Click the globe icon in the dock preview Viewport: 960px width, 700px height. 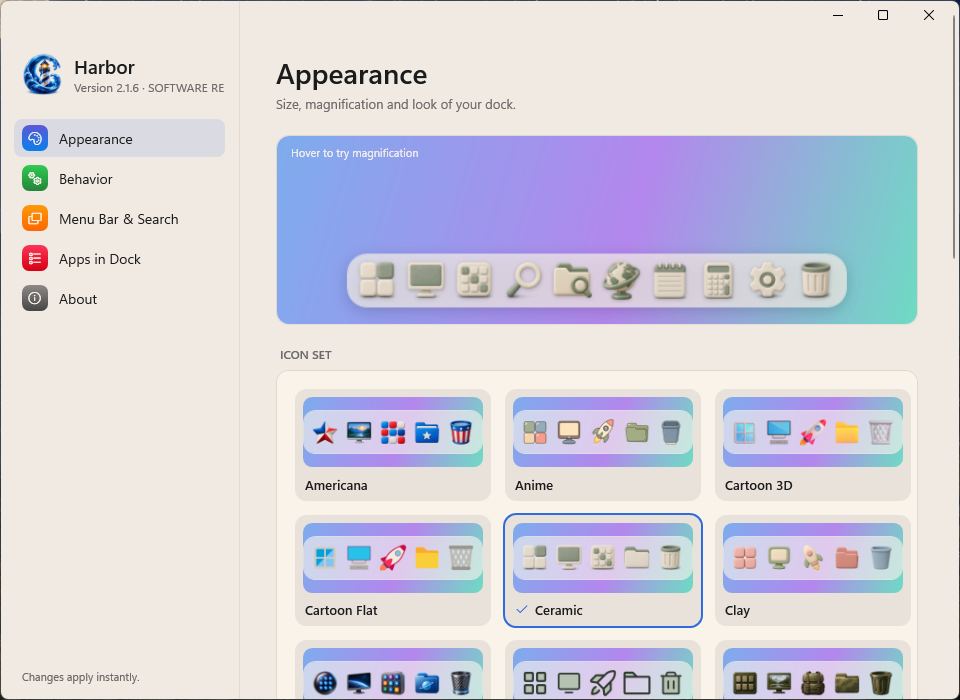click(x=621, y=280)
